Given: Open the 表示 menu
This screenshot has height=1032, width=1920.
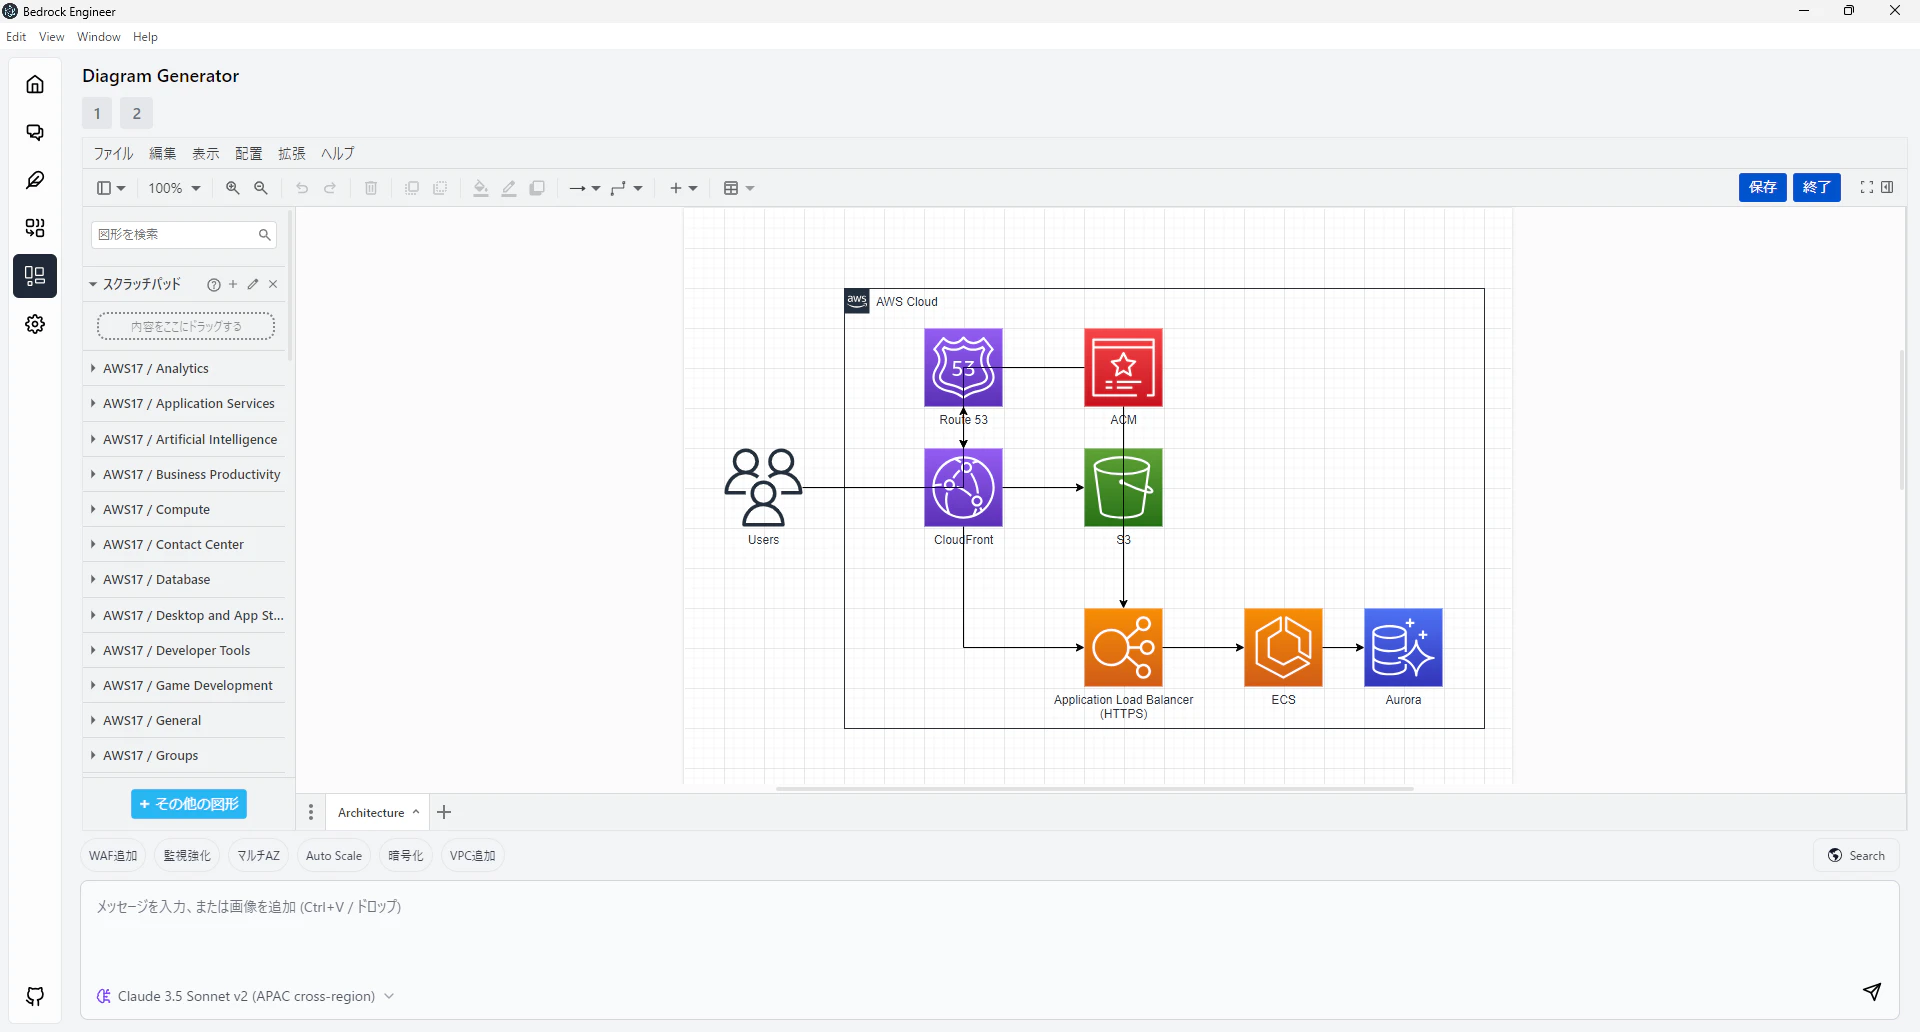Looking at the screenshot, I should coord(206,154).
